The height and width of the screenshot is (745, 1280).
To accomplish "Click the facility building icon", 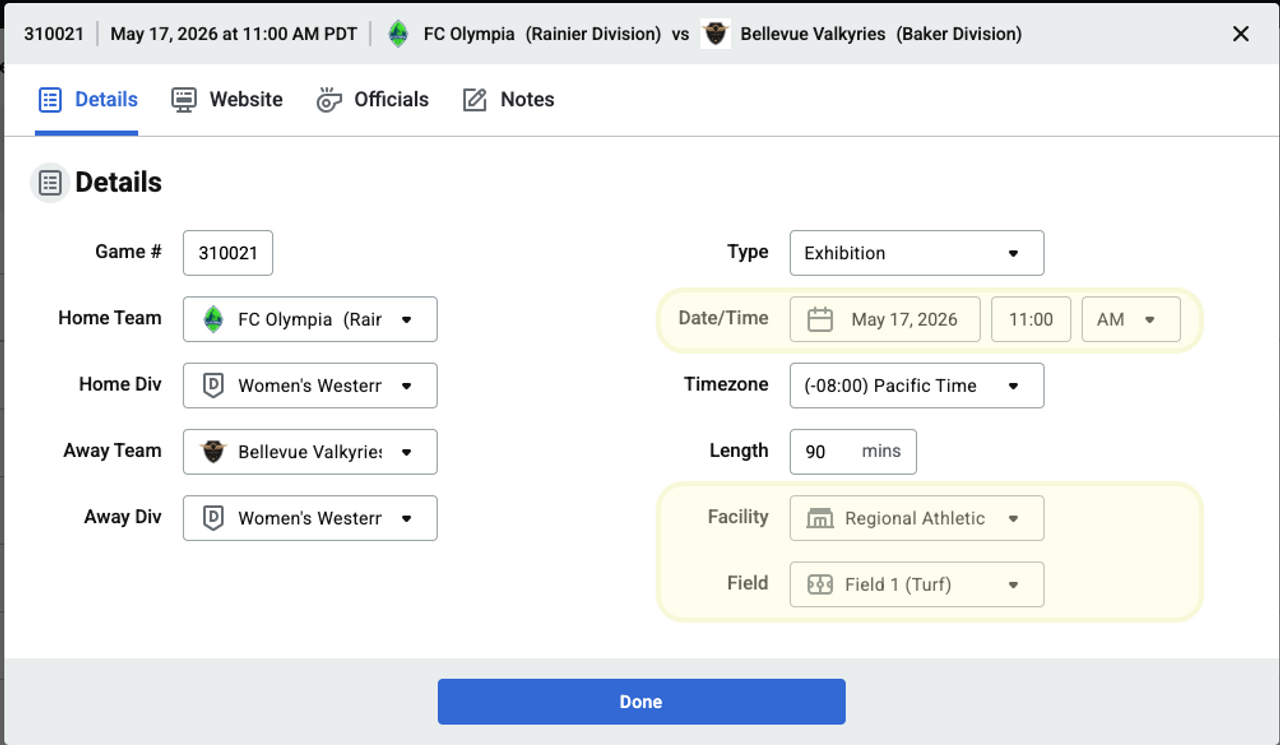I will click(820, 518).
